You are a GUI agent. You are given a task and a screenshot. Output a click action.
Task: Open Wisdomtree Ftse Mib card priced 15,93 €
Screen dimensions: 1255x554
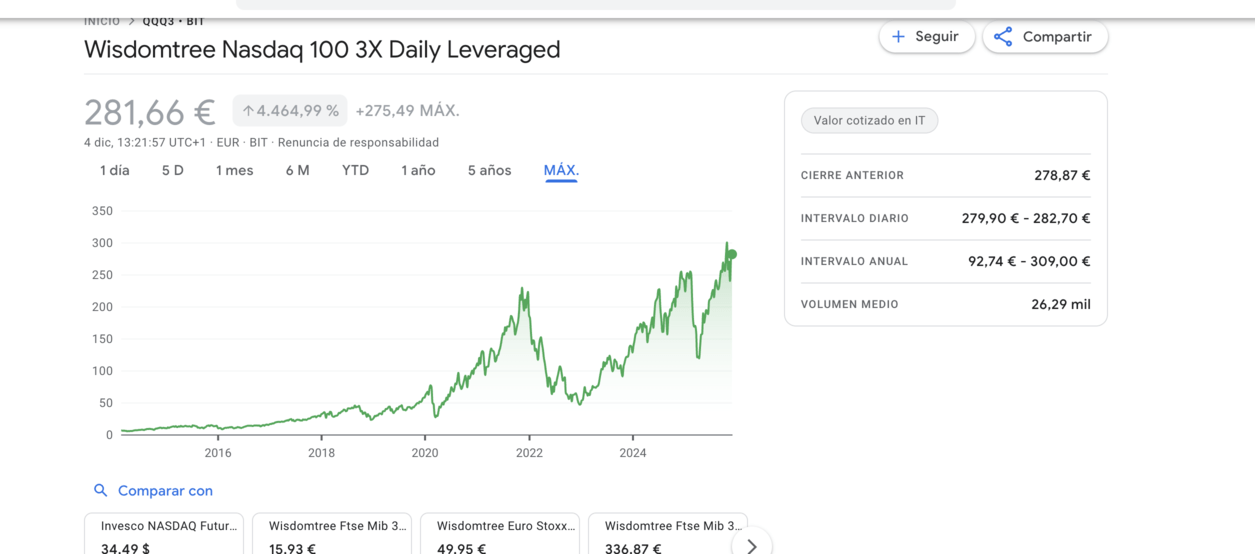click(332, 535)
